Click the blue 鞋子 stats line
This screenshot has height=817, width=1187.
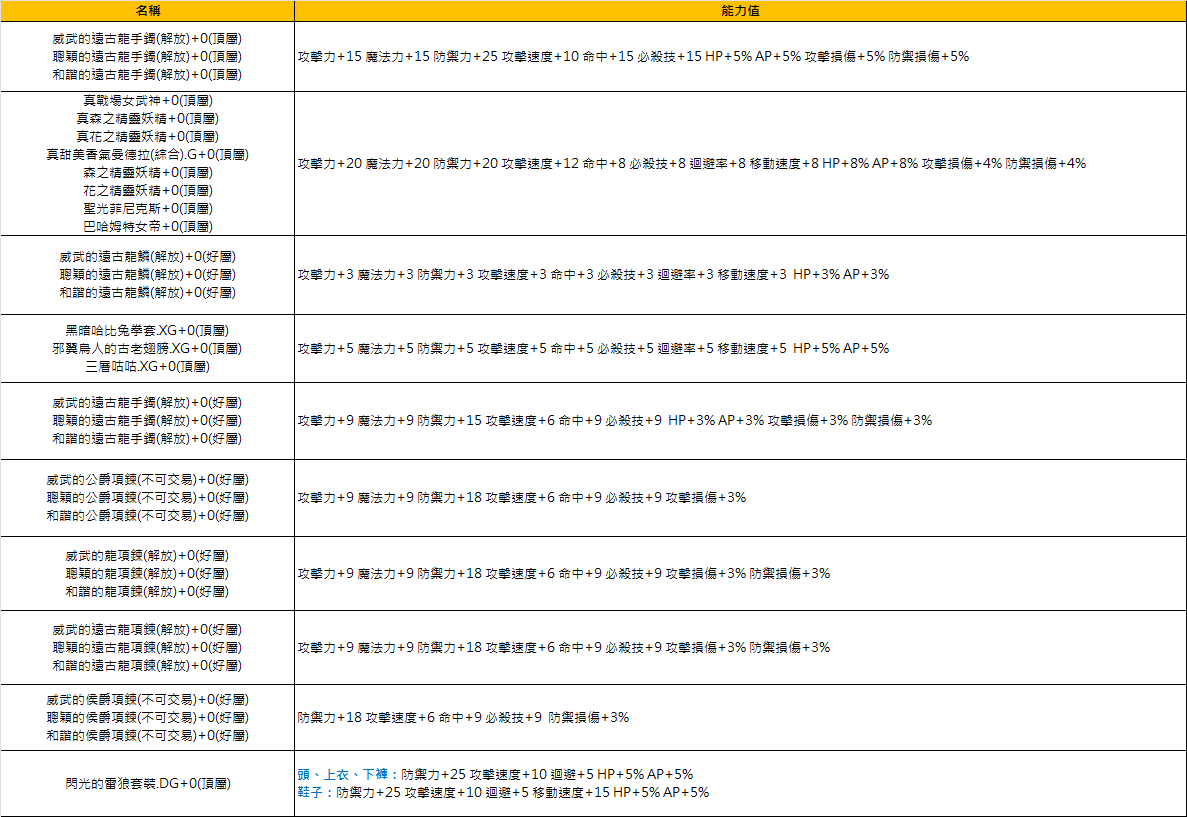pyautogui.click(x=503, y=793)
